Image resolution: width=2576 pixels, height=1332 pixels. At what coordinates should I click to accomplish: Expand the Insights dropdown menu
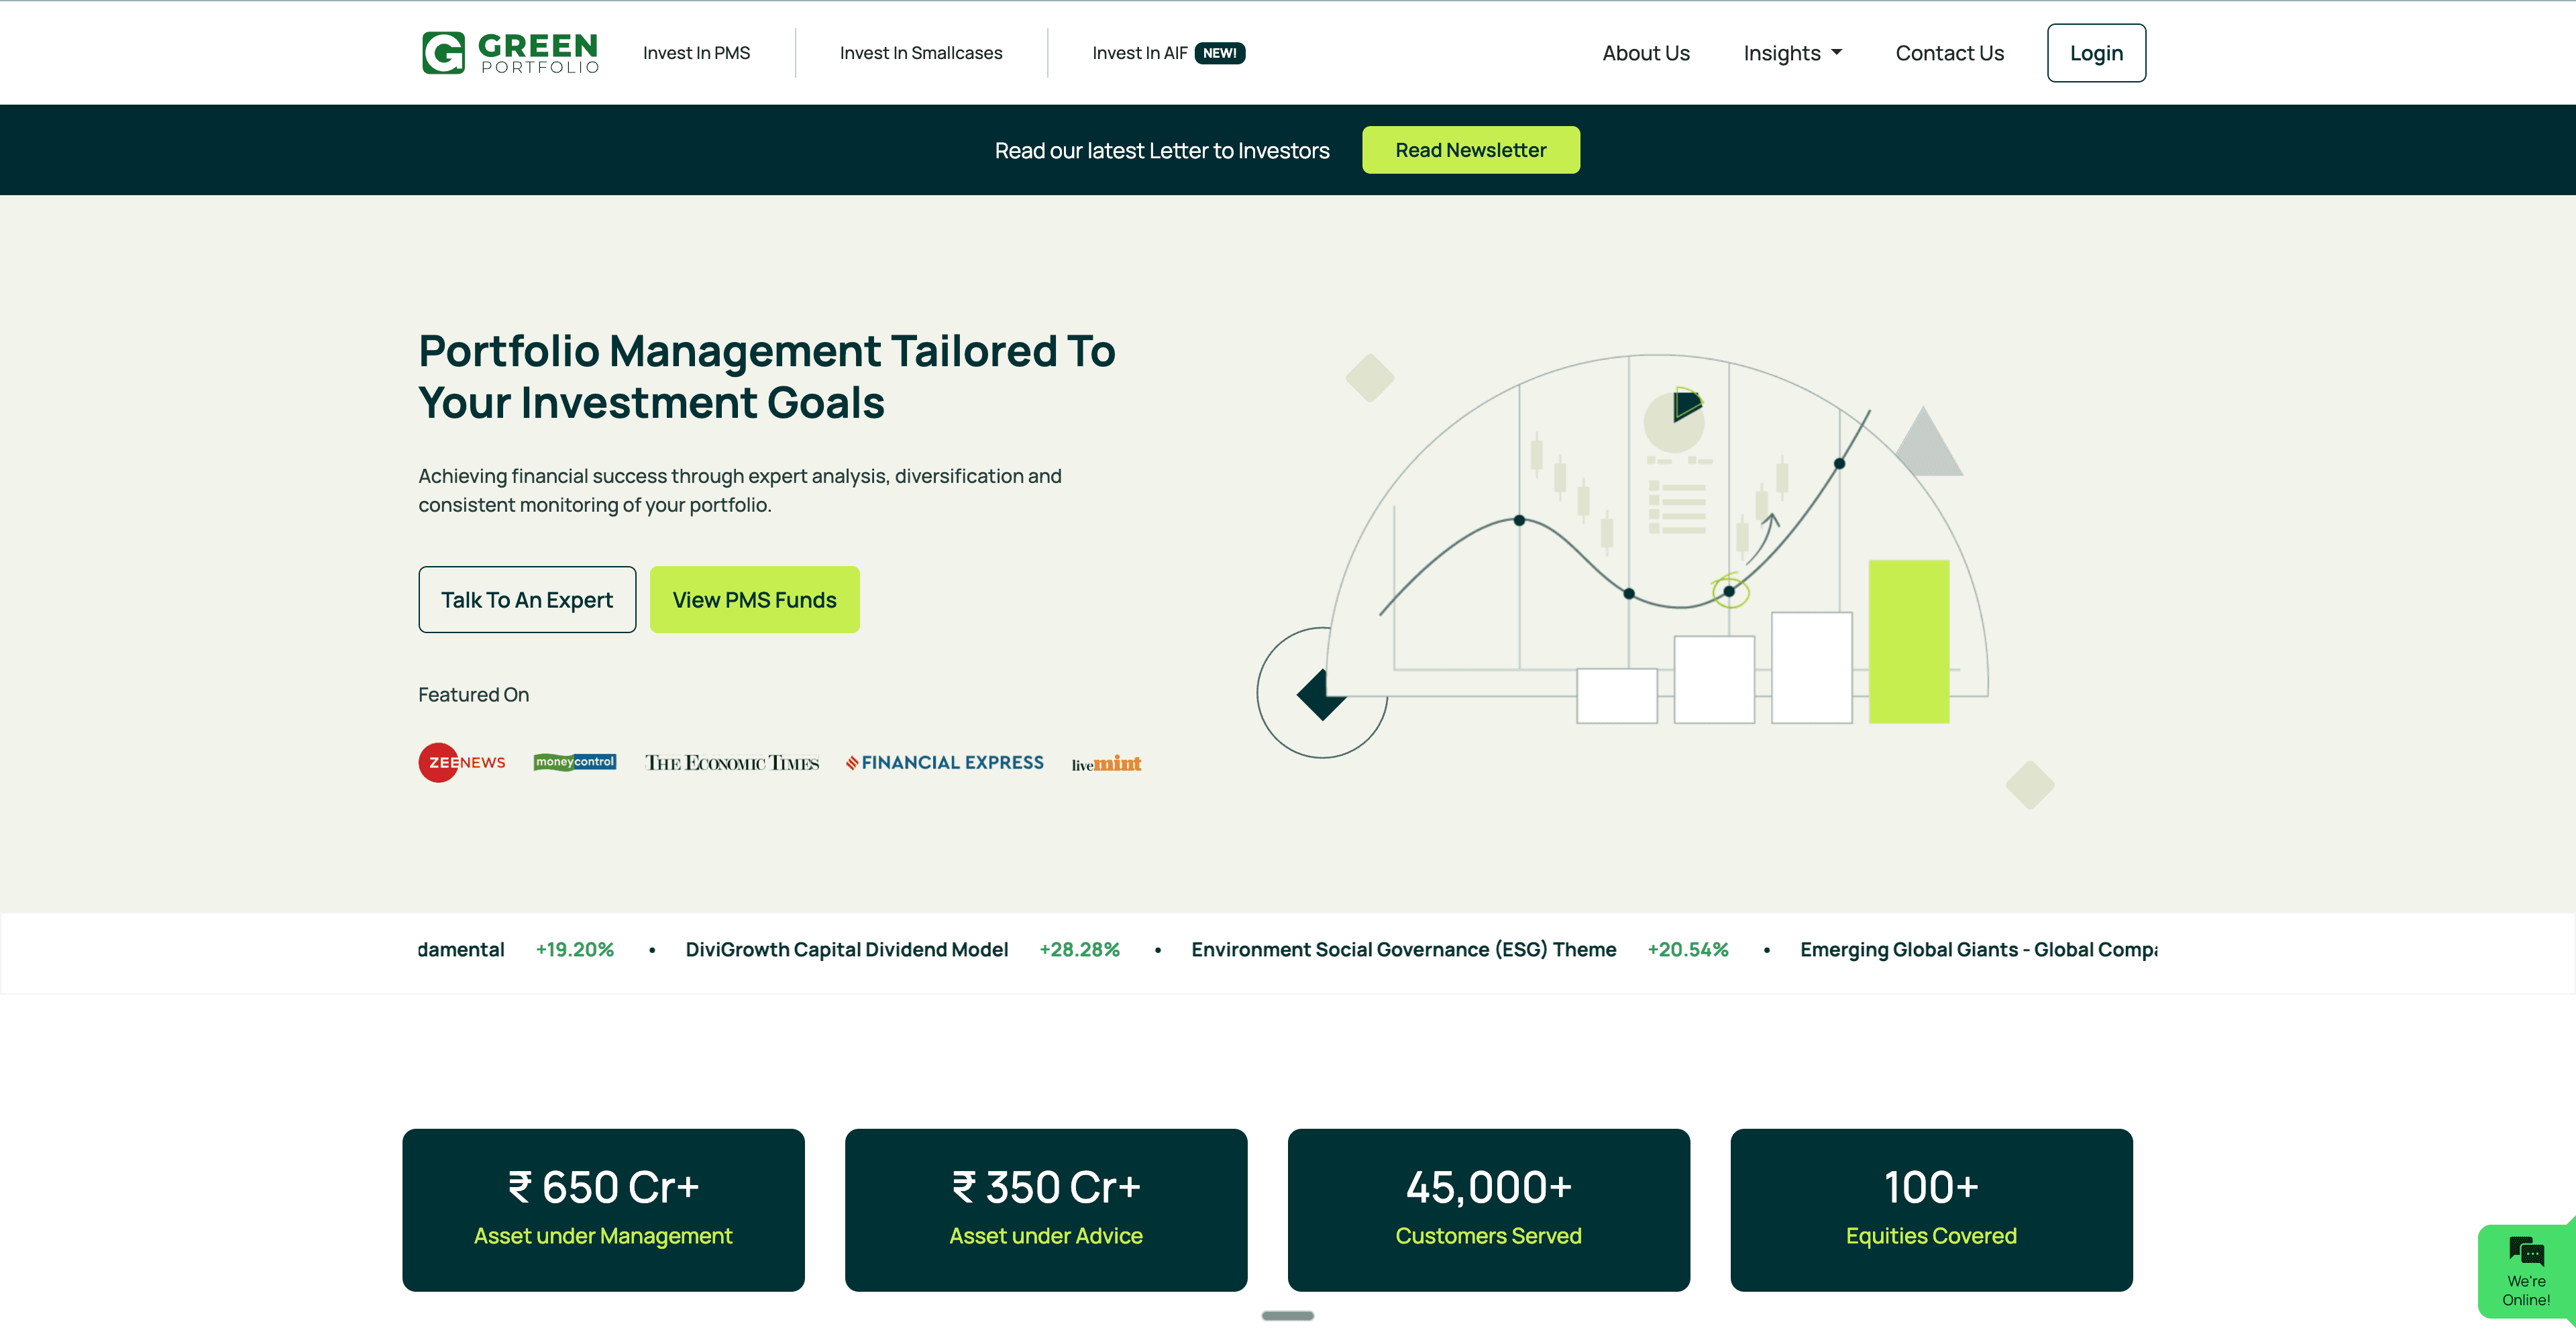pyautogui.click(x=1791, y=52)
